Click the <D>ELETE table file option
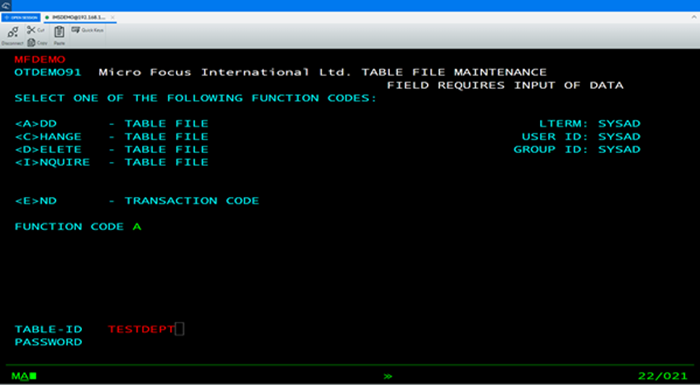700x385 pixels. coord(112,150)
